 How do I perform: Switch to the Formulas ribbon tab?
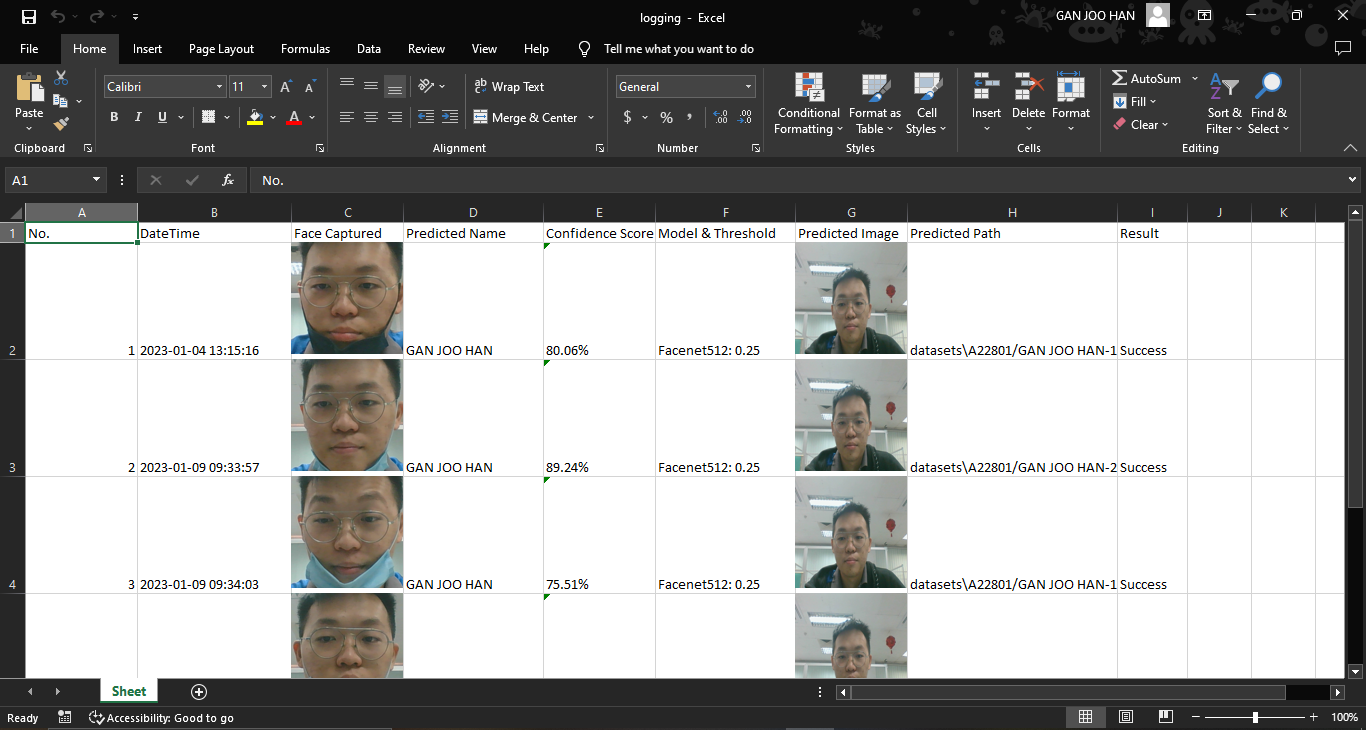[305, 48]
